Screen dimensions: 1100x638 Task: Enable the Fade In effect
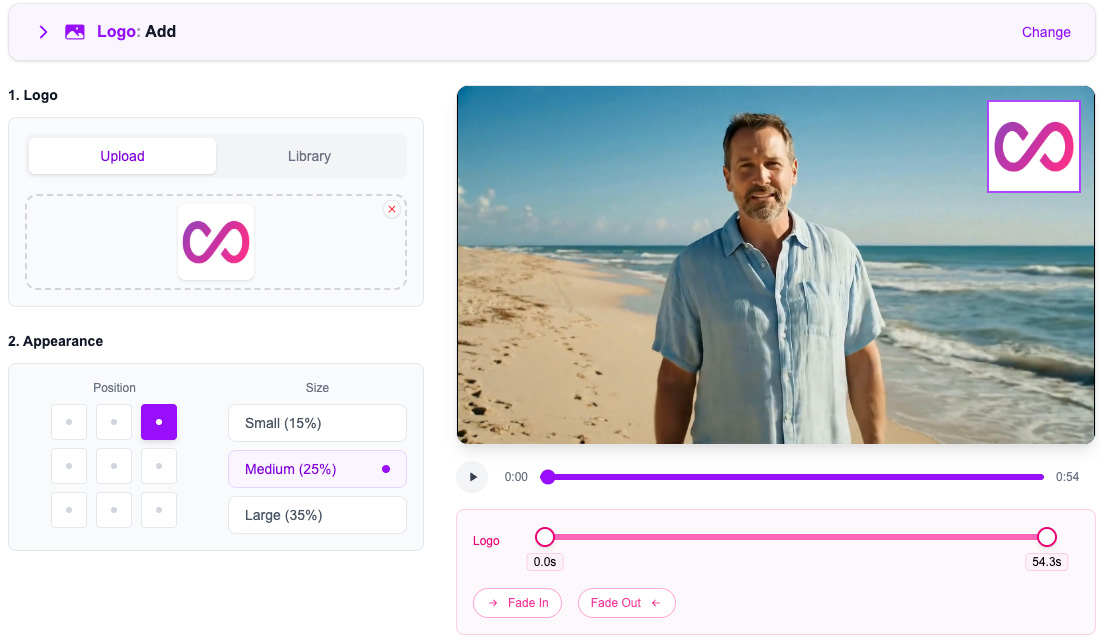tap(517, 603)
